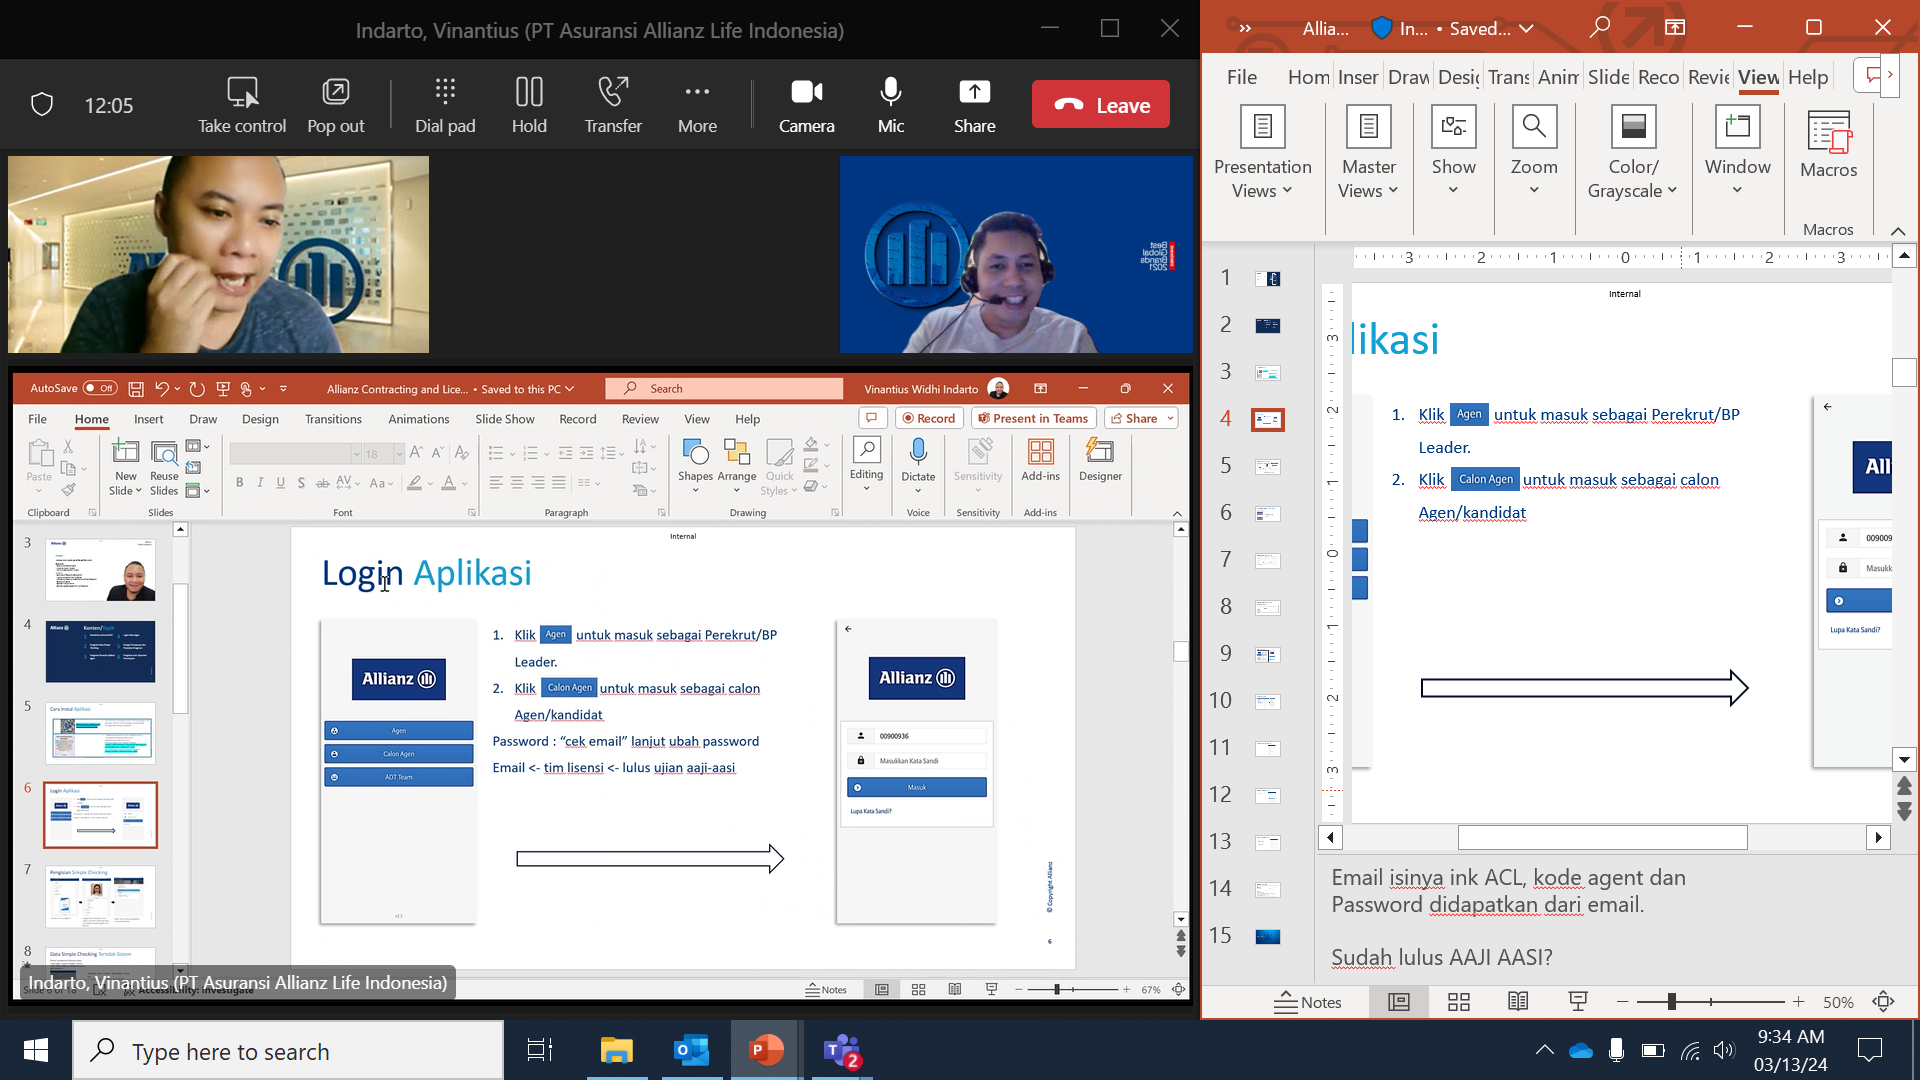Open the Saved status dropdown in title bar
1920x1080 pixels.
pyautogui.click(x=1492, y=28)
